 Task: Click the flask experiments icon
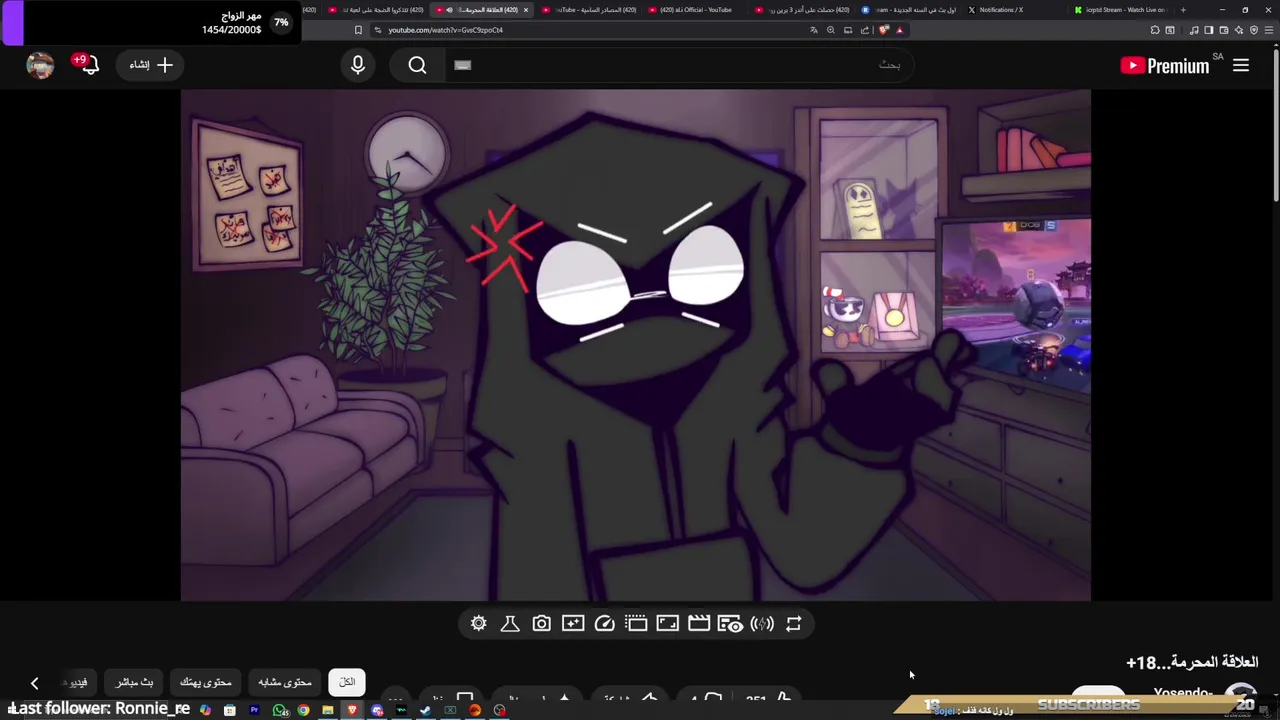coord(510,624)
